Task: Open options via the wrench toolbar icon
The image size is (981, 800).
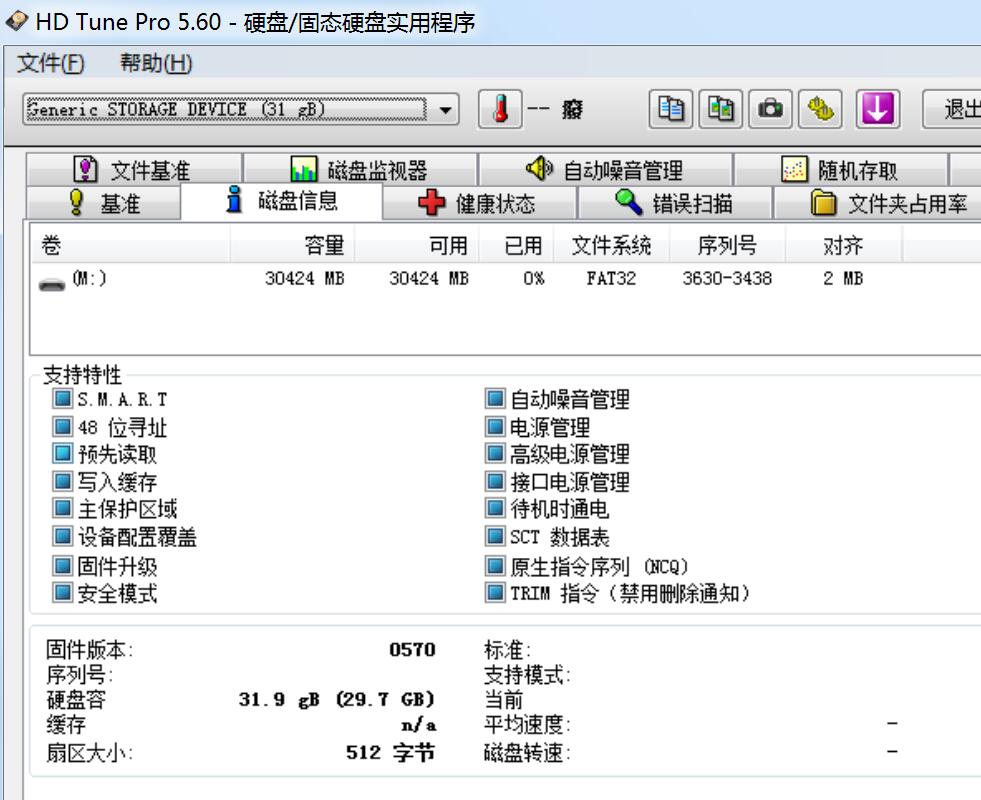Action: 820,110
